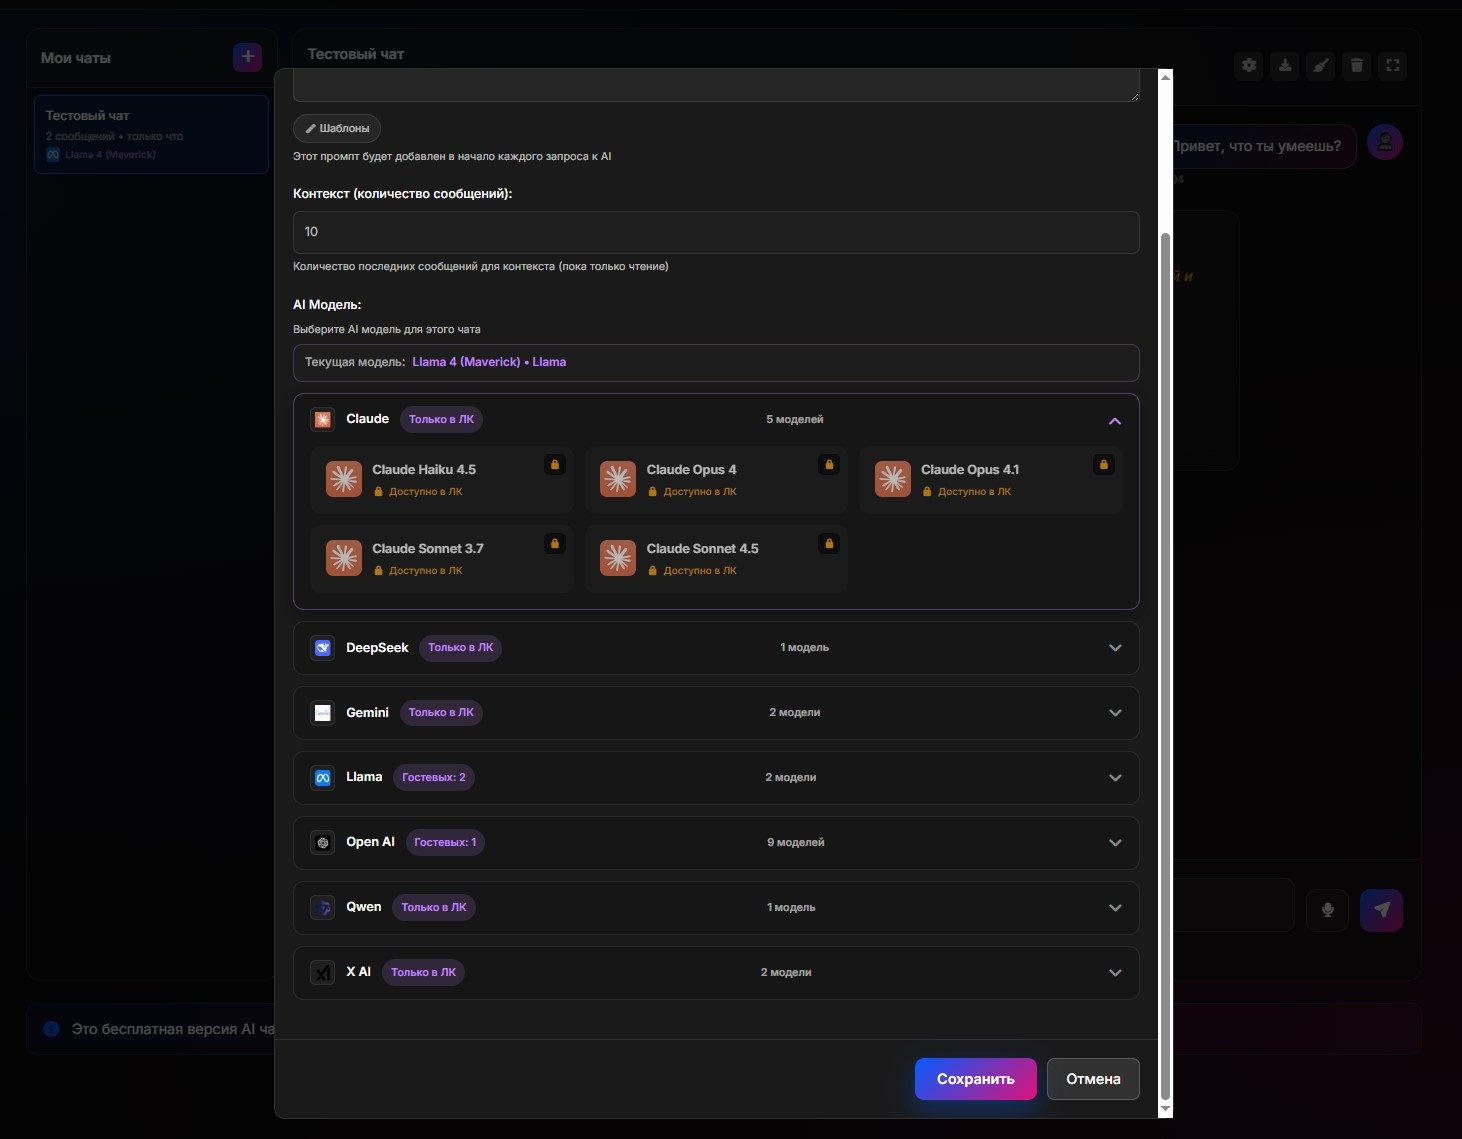Click the microphone voice input icon
Image resolution: width=1462 pixels, height=1139 pixels.
pyautogui.click(x=1327, y=910)
